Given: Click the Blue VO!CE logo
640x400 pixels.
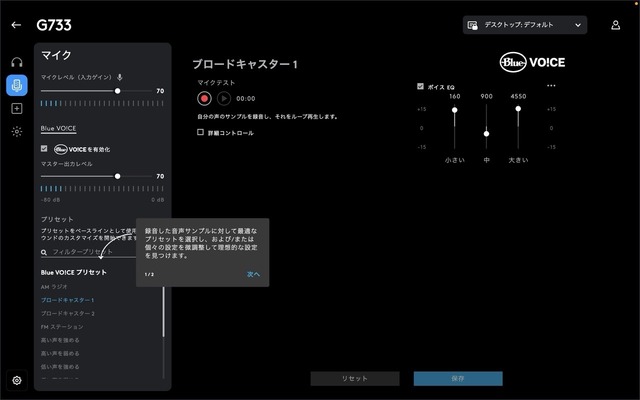Looking at the screenshot, I should [532, 62].
